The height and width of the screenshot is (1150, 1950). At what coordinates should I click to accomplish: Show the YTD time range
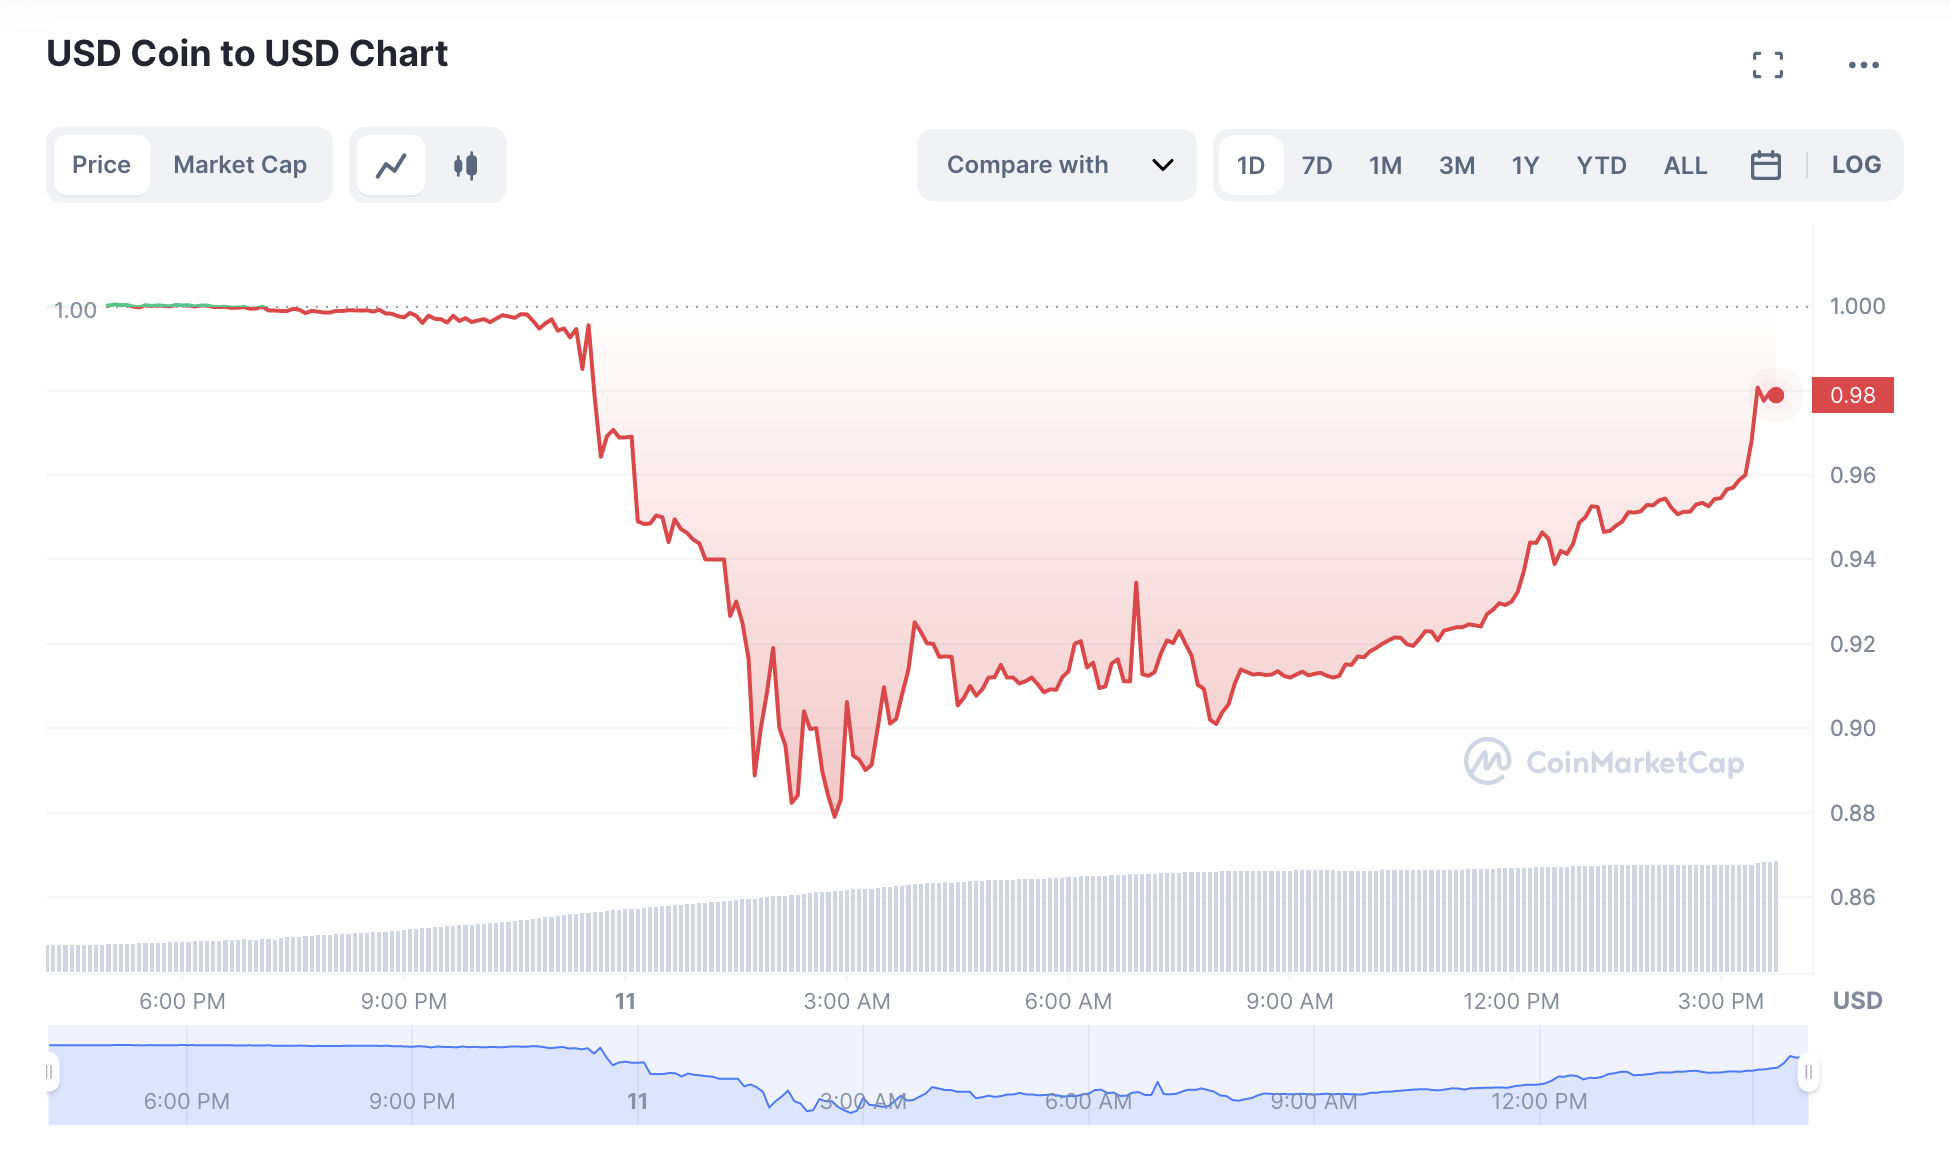click(1601, 165)
